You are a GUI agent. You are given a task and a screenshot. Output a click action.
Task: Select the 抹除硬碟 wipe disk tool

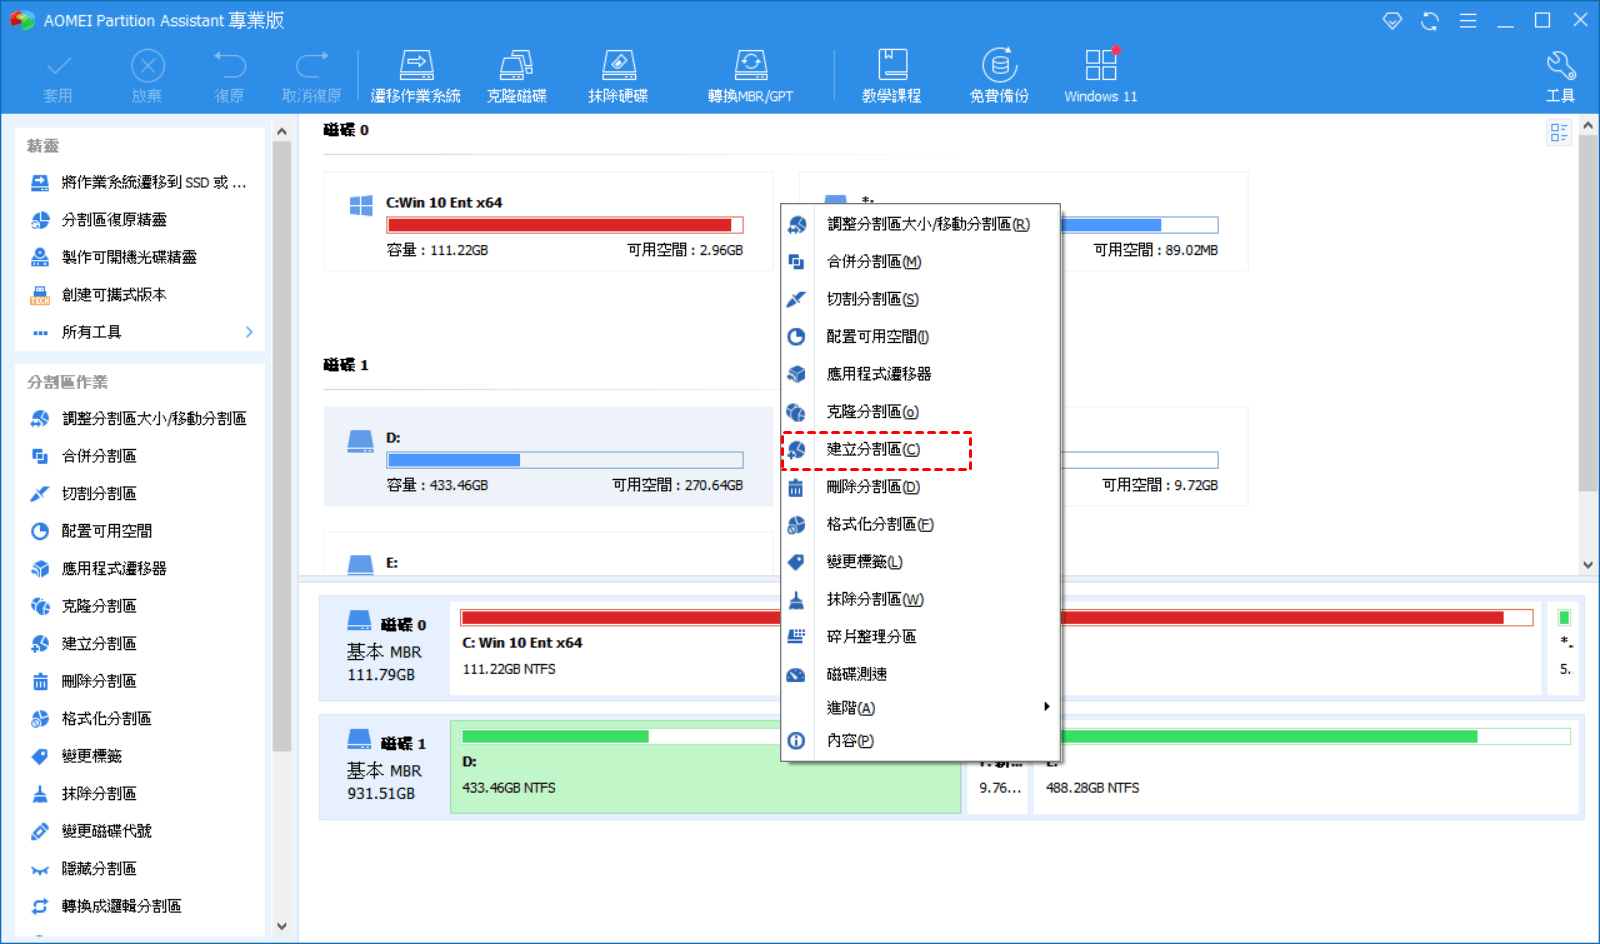tap(618, 77)
